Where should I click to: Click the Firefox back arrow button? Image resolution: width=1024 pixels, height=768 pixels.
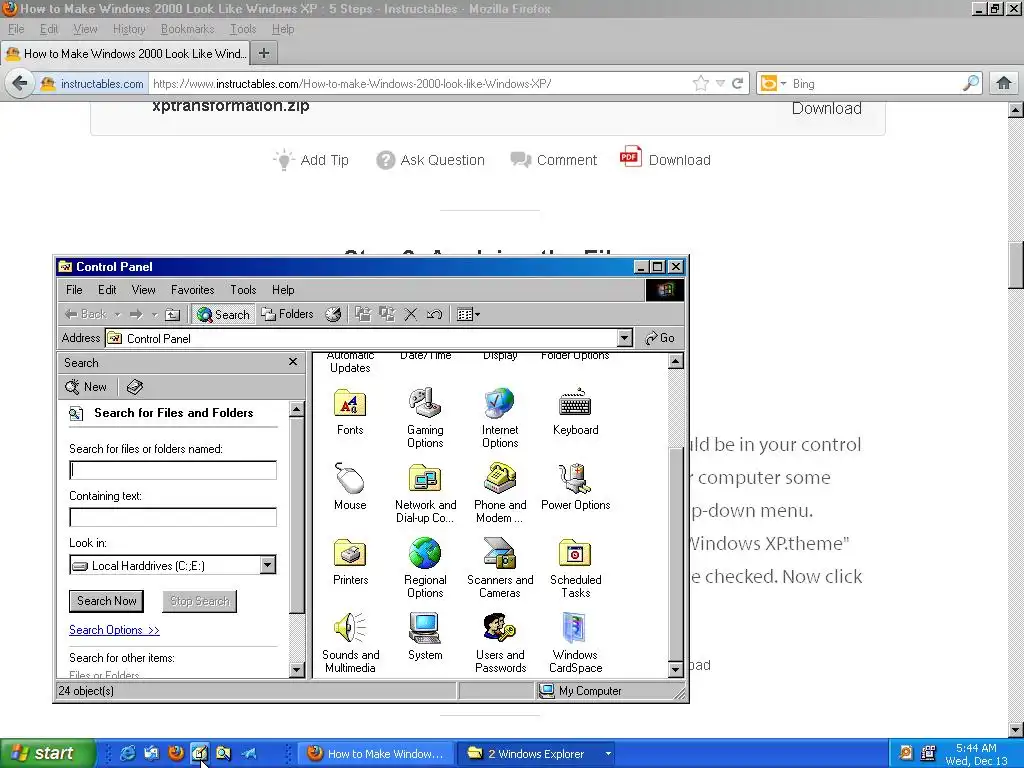20,84
